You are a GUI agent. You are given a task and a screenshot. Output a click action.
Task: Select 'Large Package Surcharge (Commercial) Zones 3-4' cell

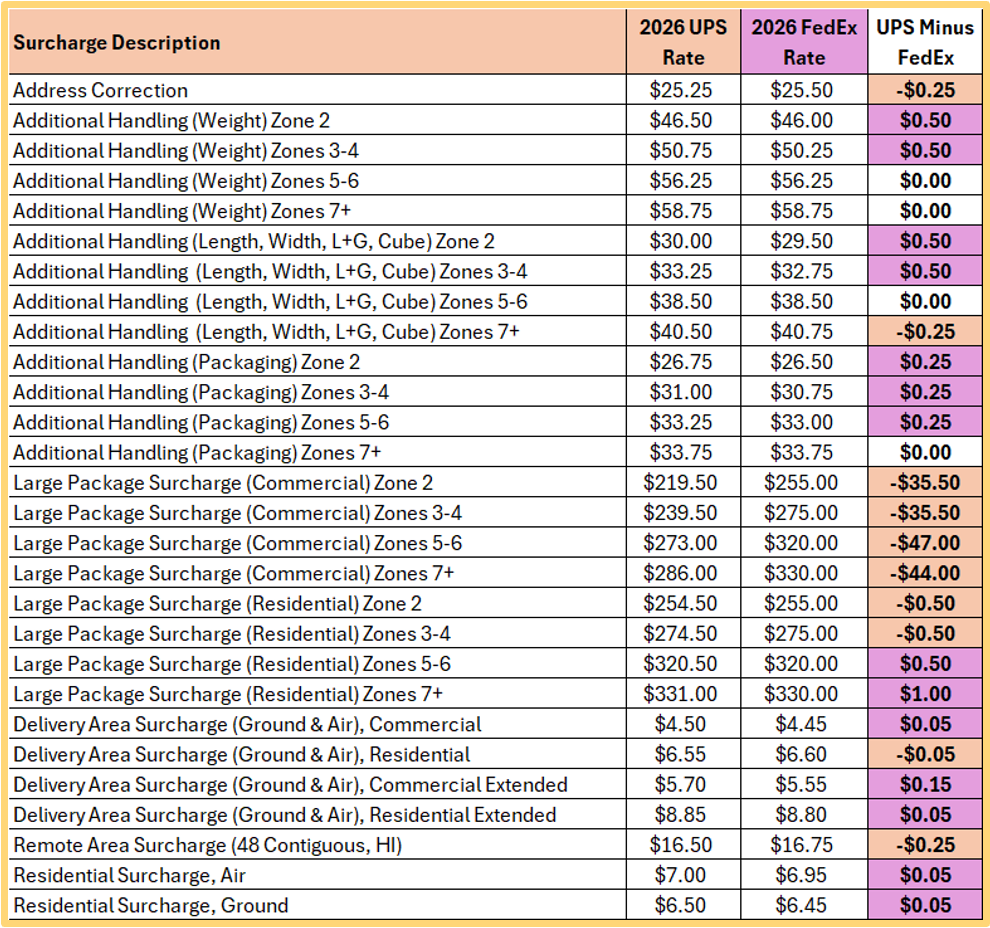point(318,513)
